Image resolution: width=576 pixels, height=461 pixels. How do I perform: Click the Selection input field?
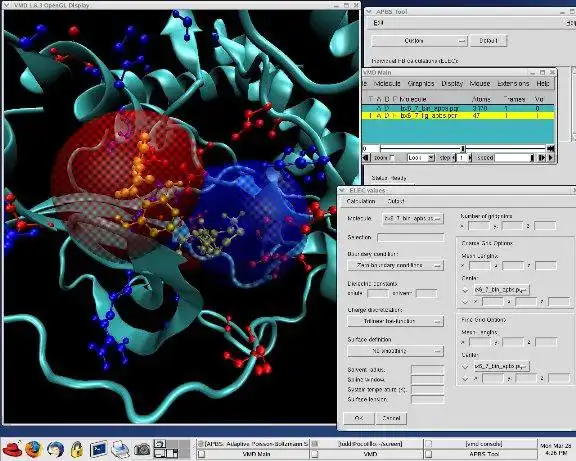point(411,238)
